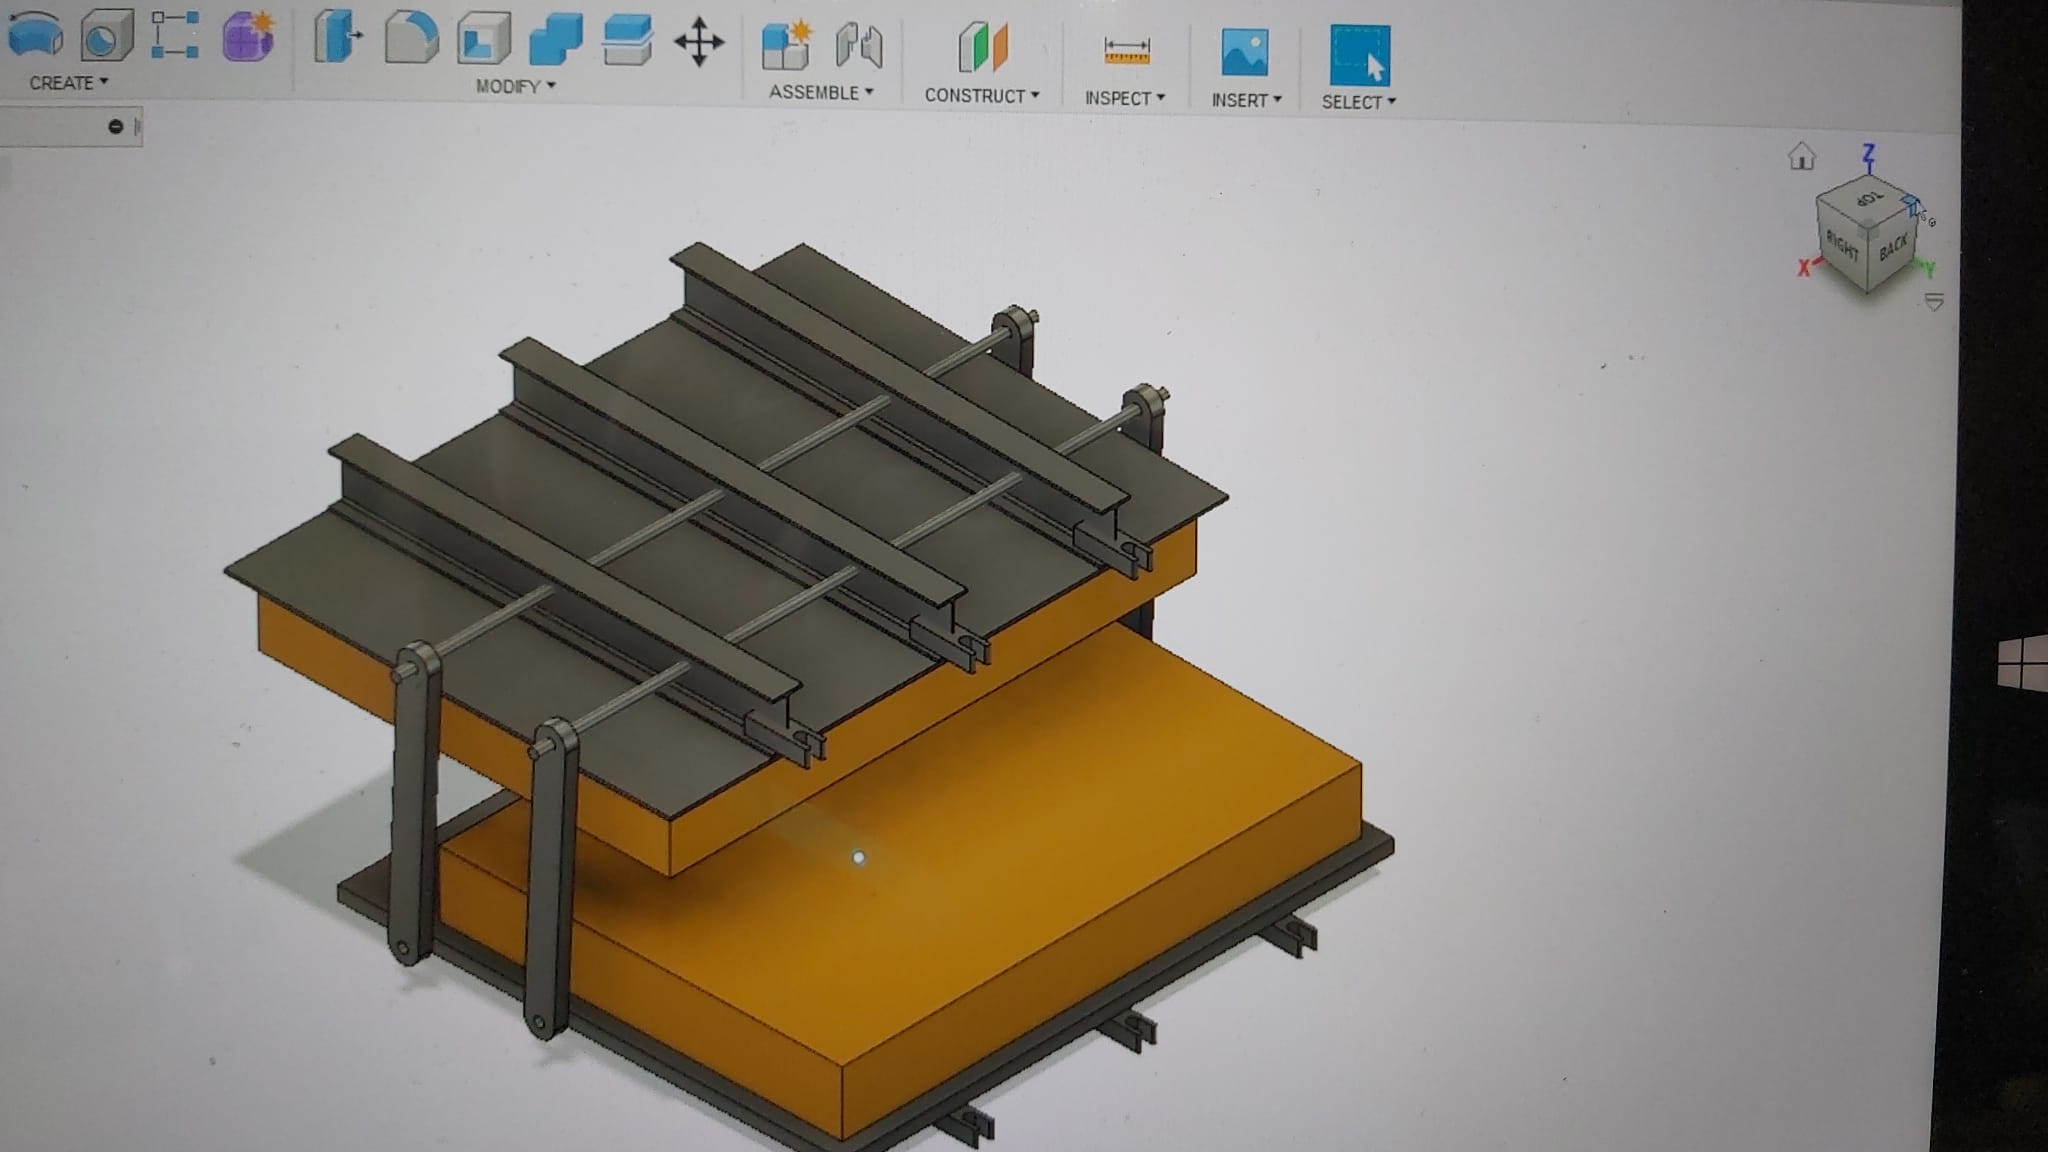Click the ViewCube Home icon
The height and width of the screenshot is (1152, 2048).
[1802, 157]
